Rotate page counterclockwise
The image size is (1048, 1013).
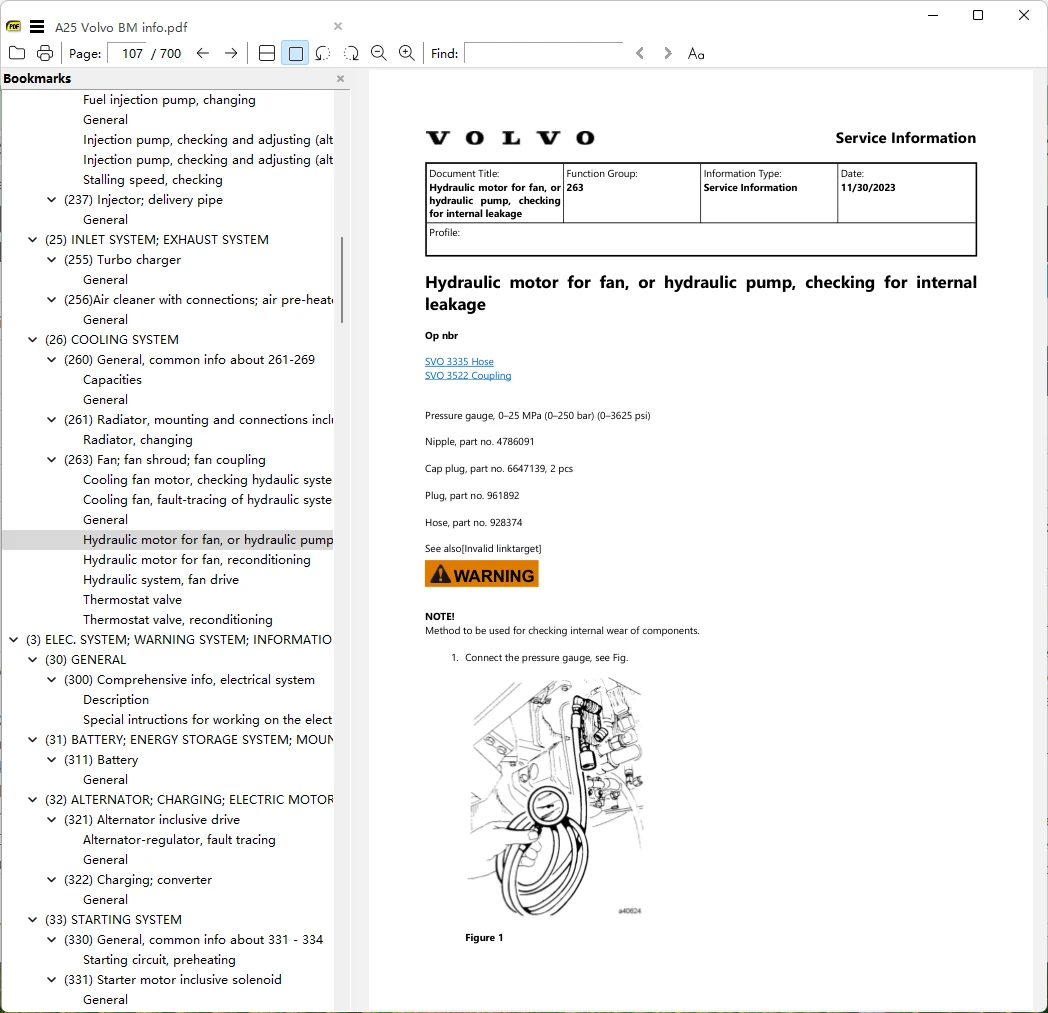(323, 53)
